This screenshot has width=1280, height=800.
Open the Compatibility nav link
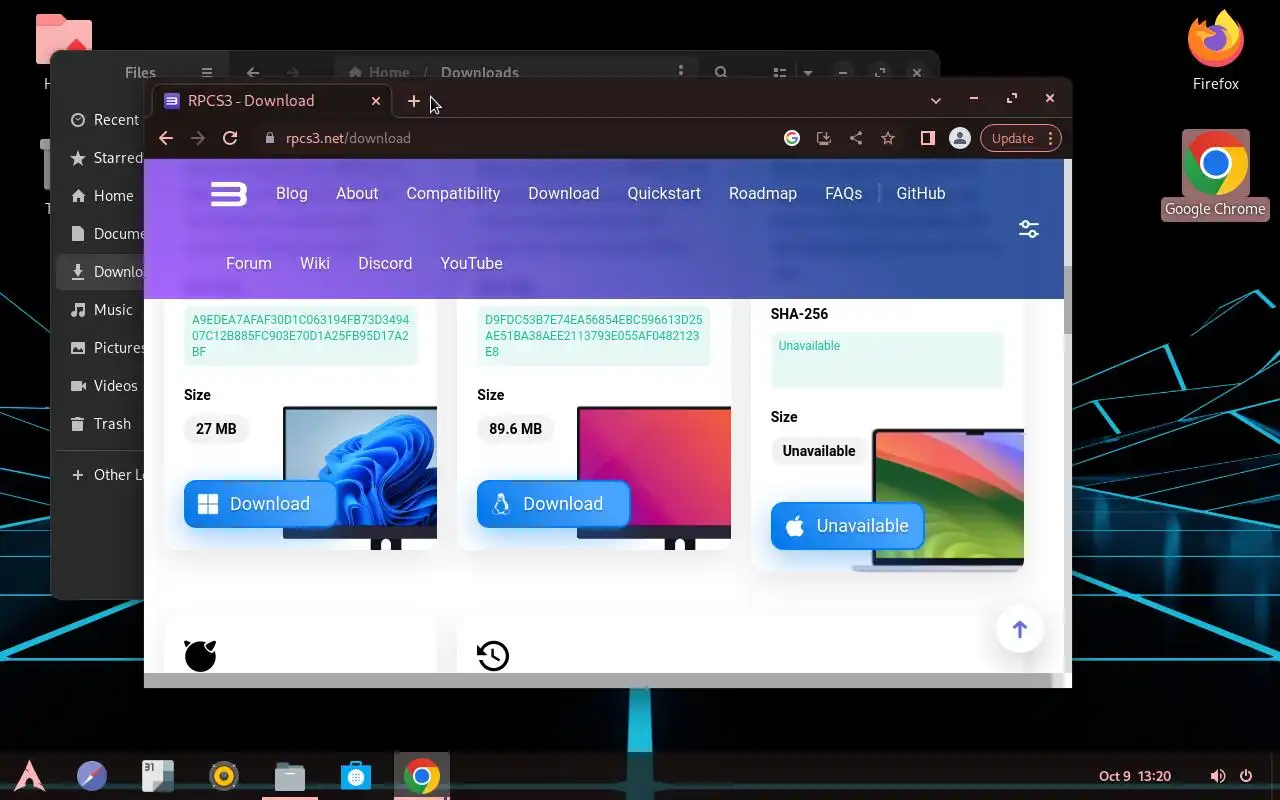(x=453, y=193)
